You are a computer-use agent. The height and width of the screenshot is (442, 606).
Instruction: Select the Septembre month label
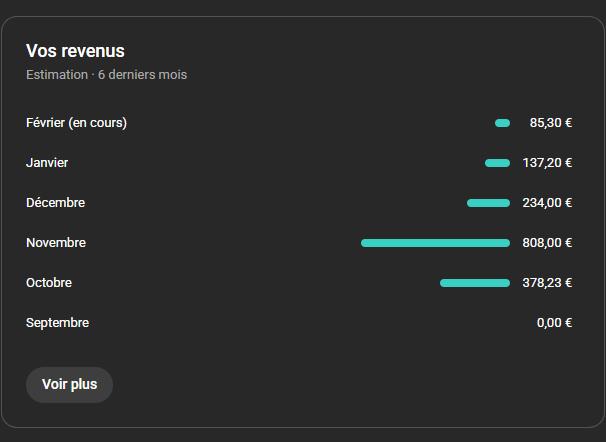(57, 323)
